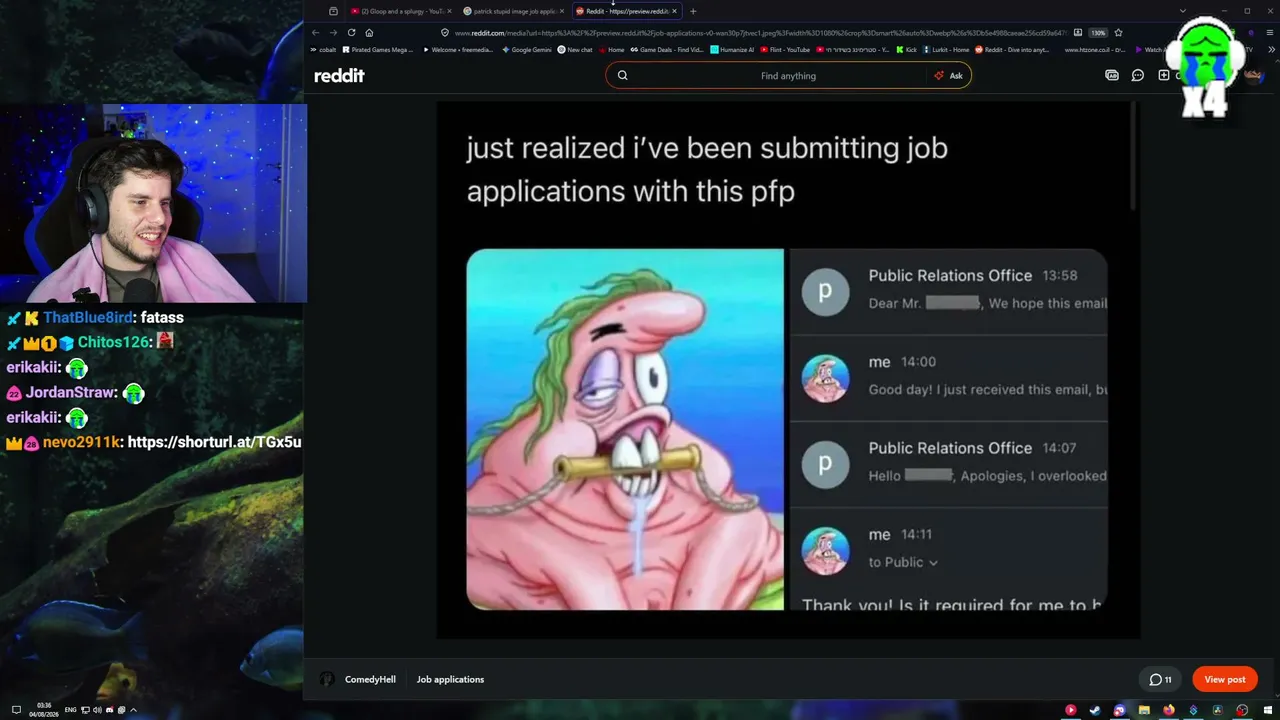Click the Reddit create post plus icon
Image resolution: width=1280 pixels, height=720 pixels.
coord(1163,76)
